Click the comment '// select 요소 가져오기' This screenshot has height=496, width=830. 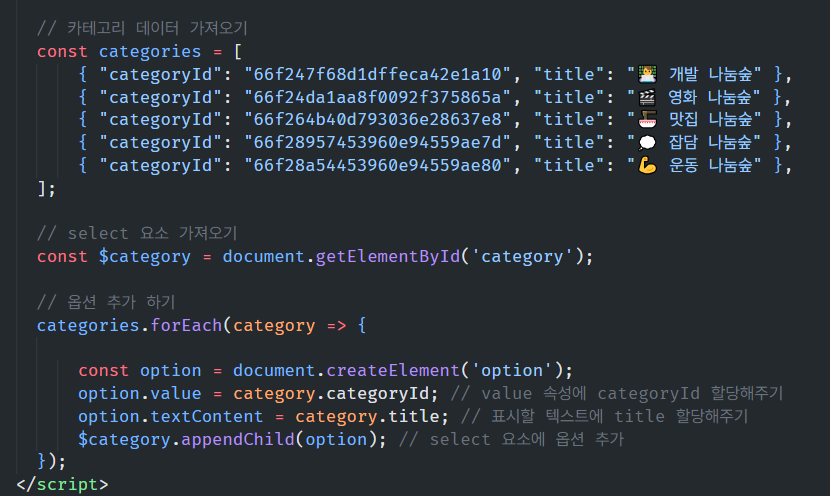(137, 233)
